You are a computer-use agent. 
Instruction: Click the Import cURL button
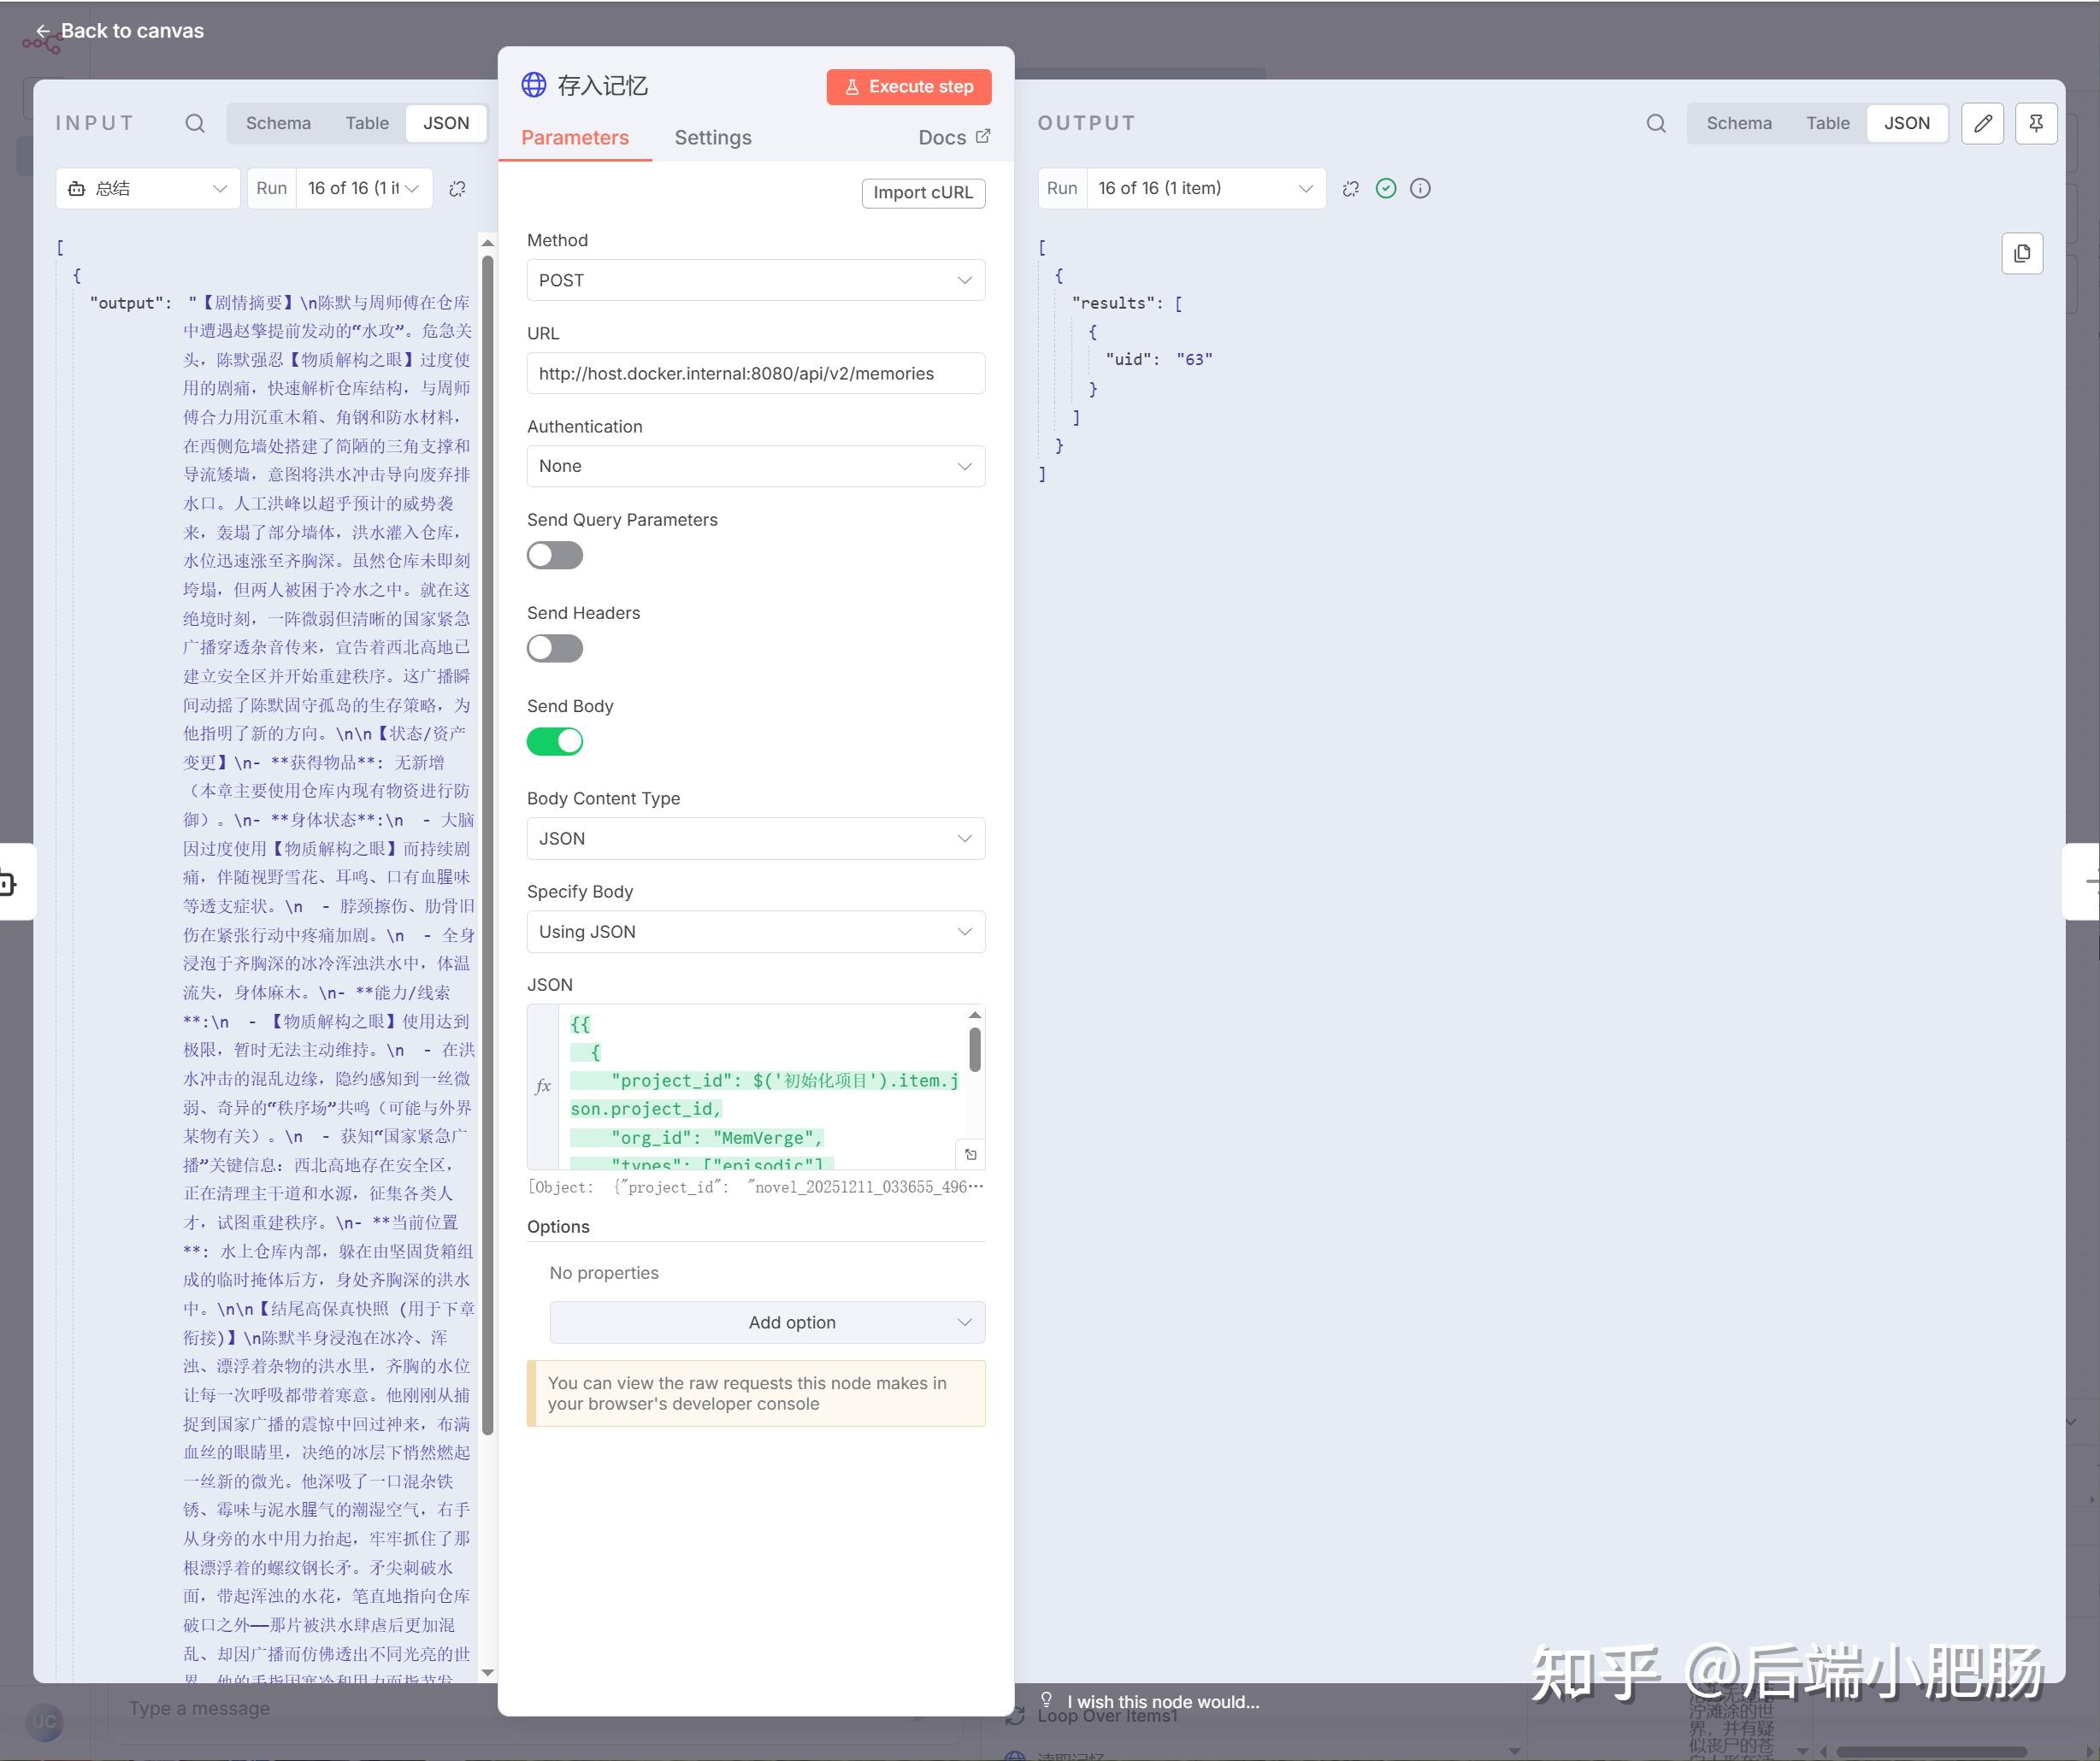coord(923,193)
